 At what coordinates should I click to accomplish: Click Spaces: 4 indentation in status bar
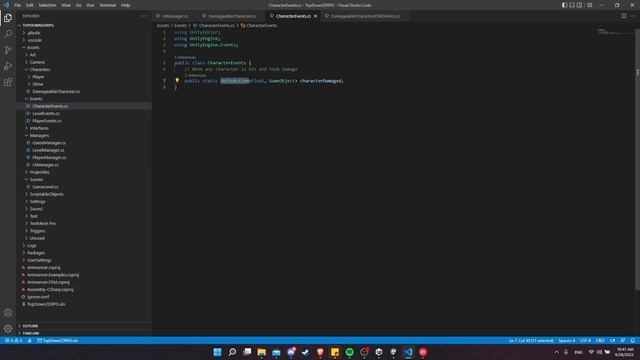pos(567,340)
